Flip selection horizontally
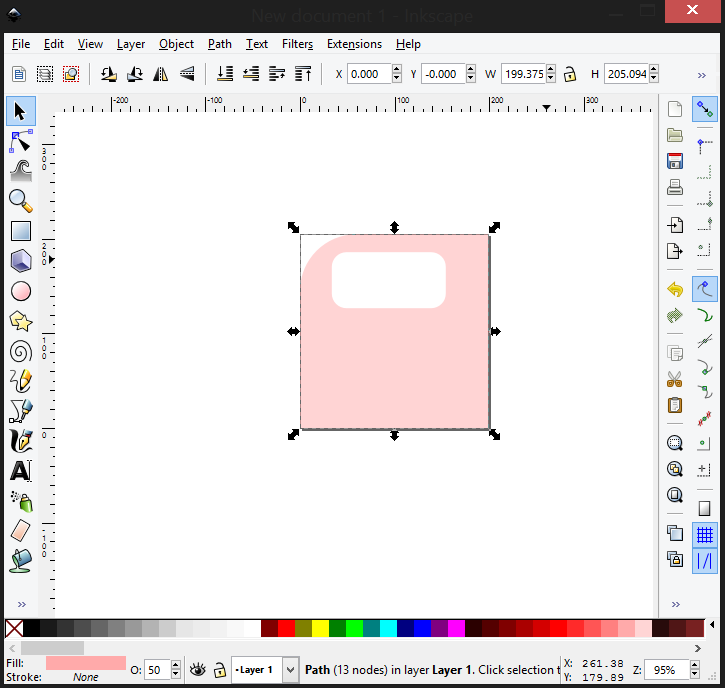 (x=160, y=74)
